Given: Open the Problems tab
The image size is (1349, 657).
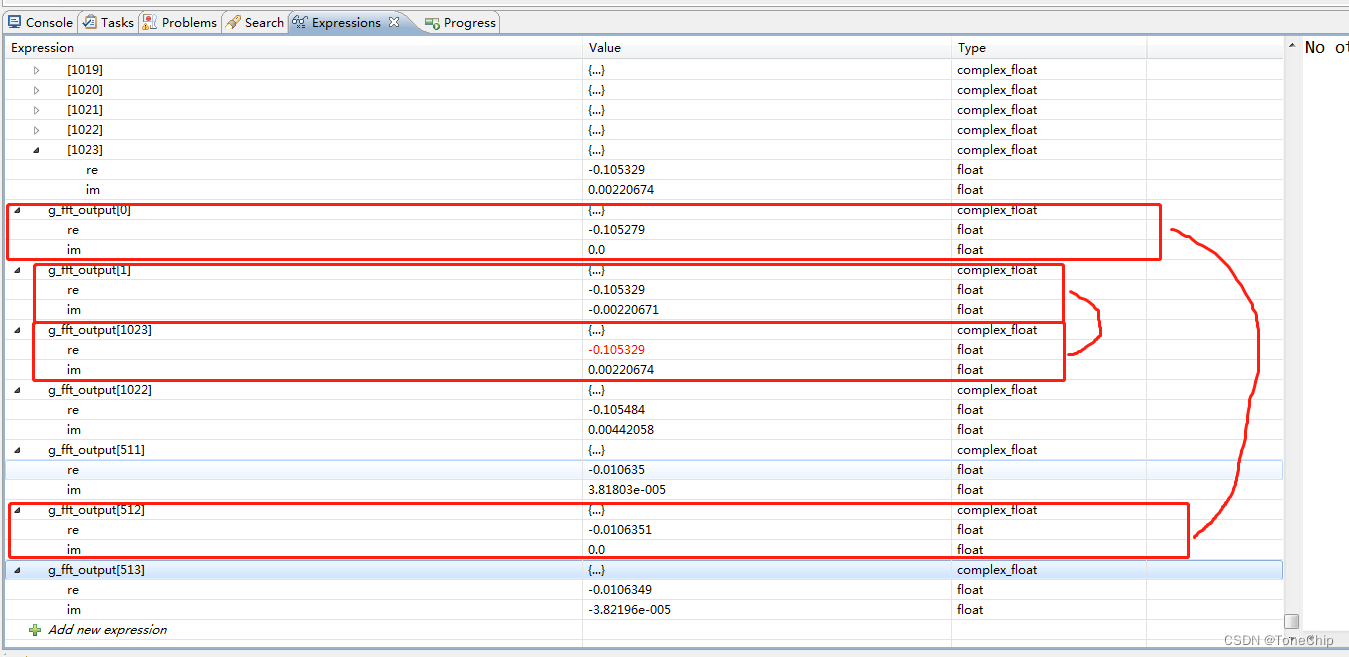Looking at the screenshot, I should pyautogui.click(x=180, y=22).
